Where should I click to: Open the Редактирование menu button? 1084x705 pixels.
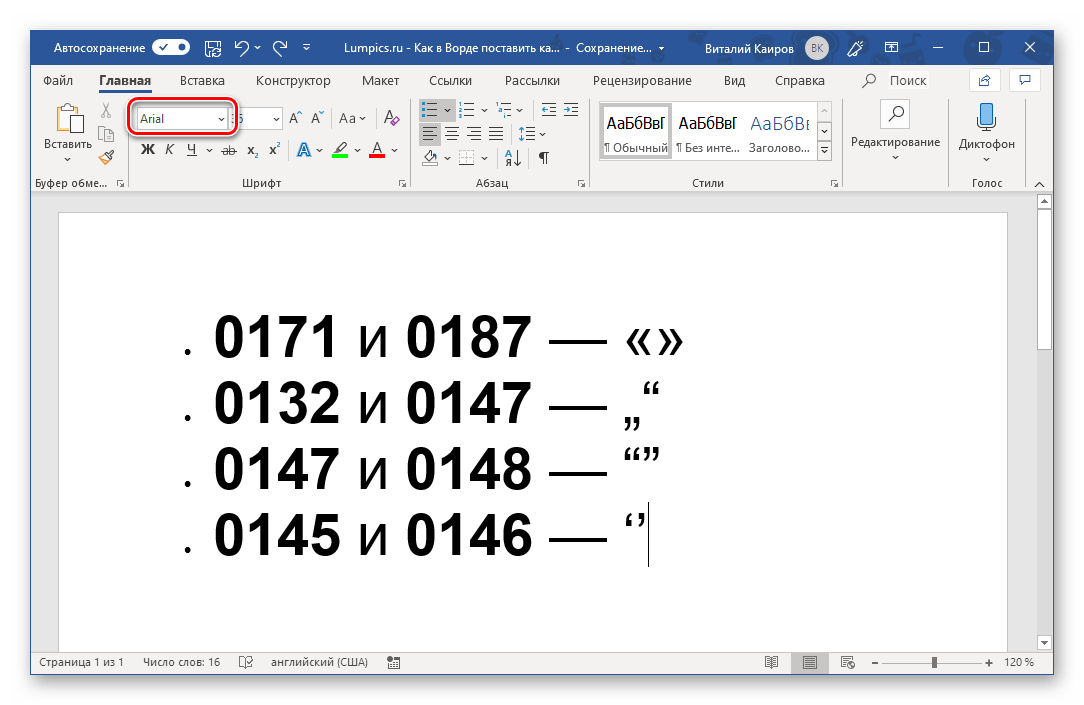pyautogui.click(x=895, y=132)
